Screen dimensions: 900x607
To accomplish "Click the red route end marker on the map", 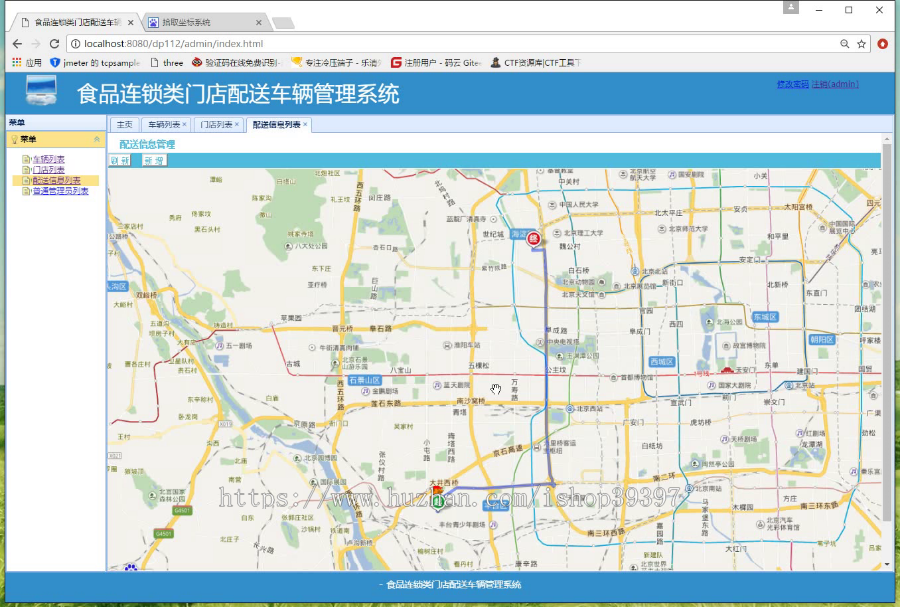I will [533, 239].
